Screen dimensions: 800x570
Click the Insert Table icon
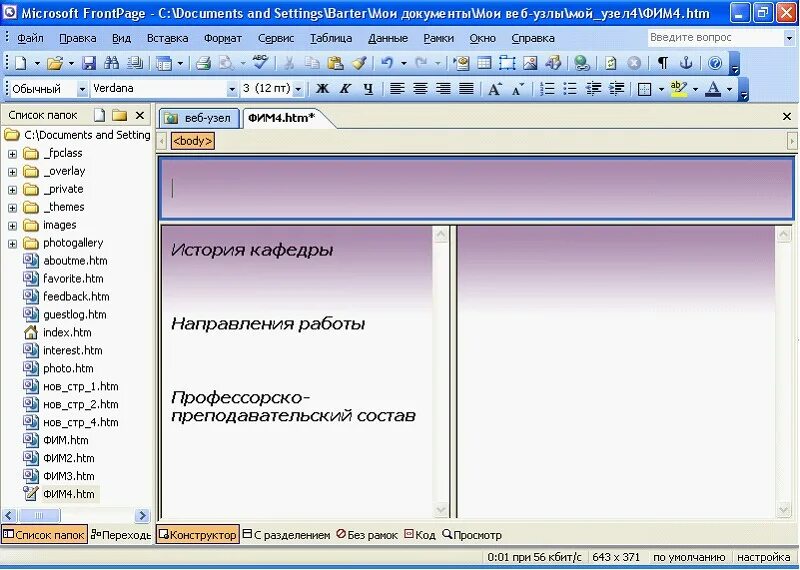(x=484, y=63)
